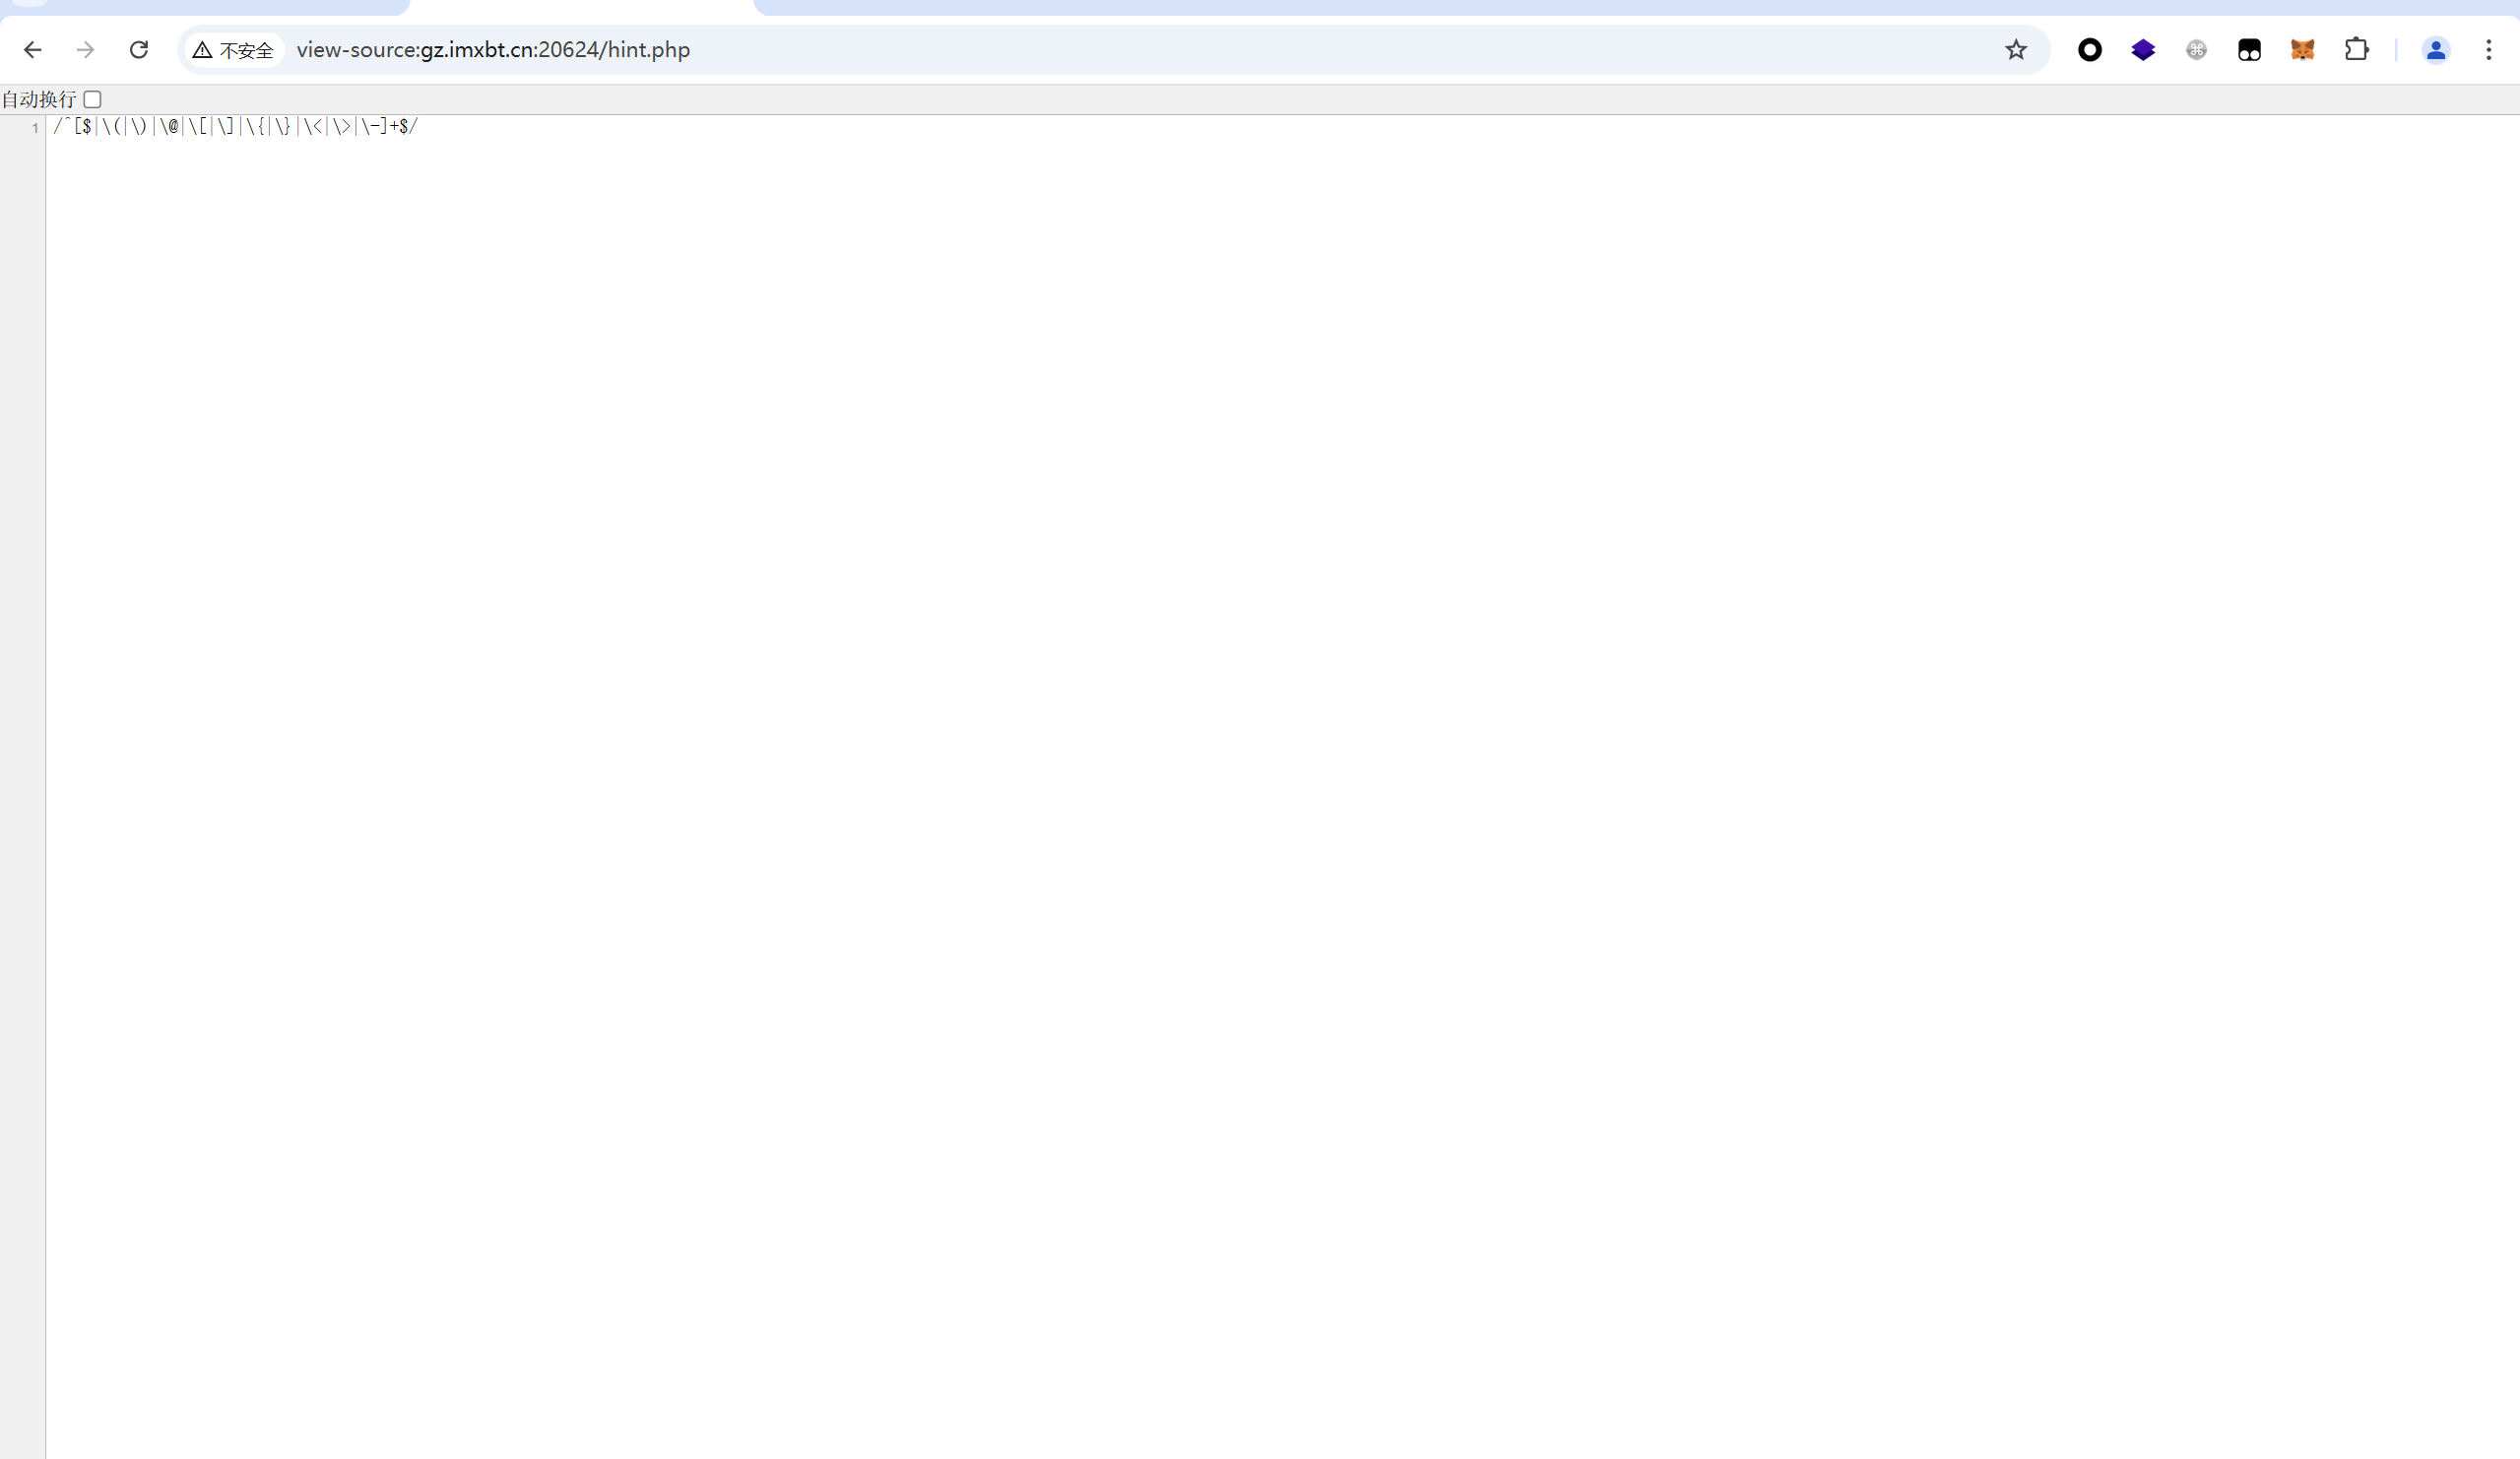Screen dimensions: 2520x1459
Task: Open the Chrome profile avatar
Action: 2435,50
